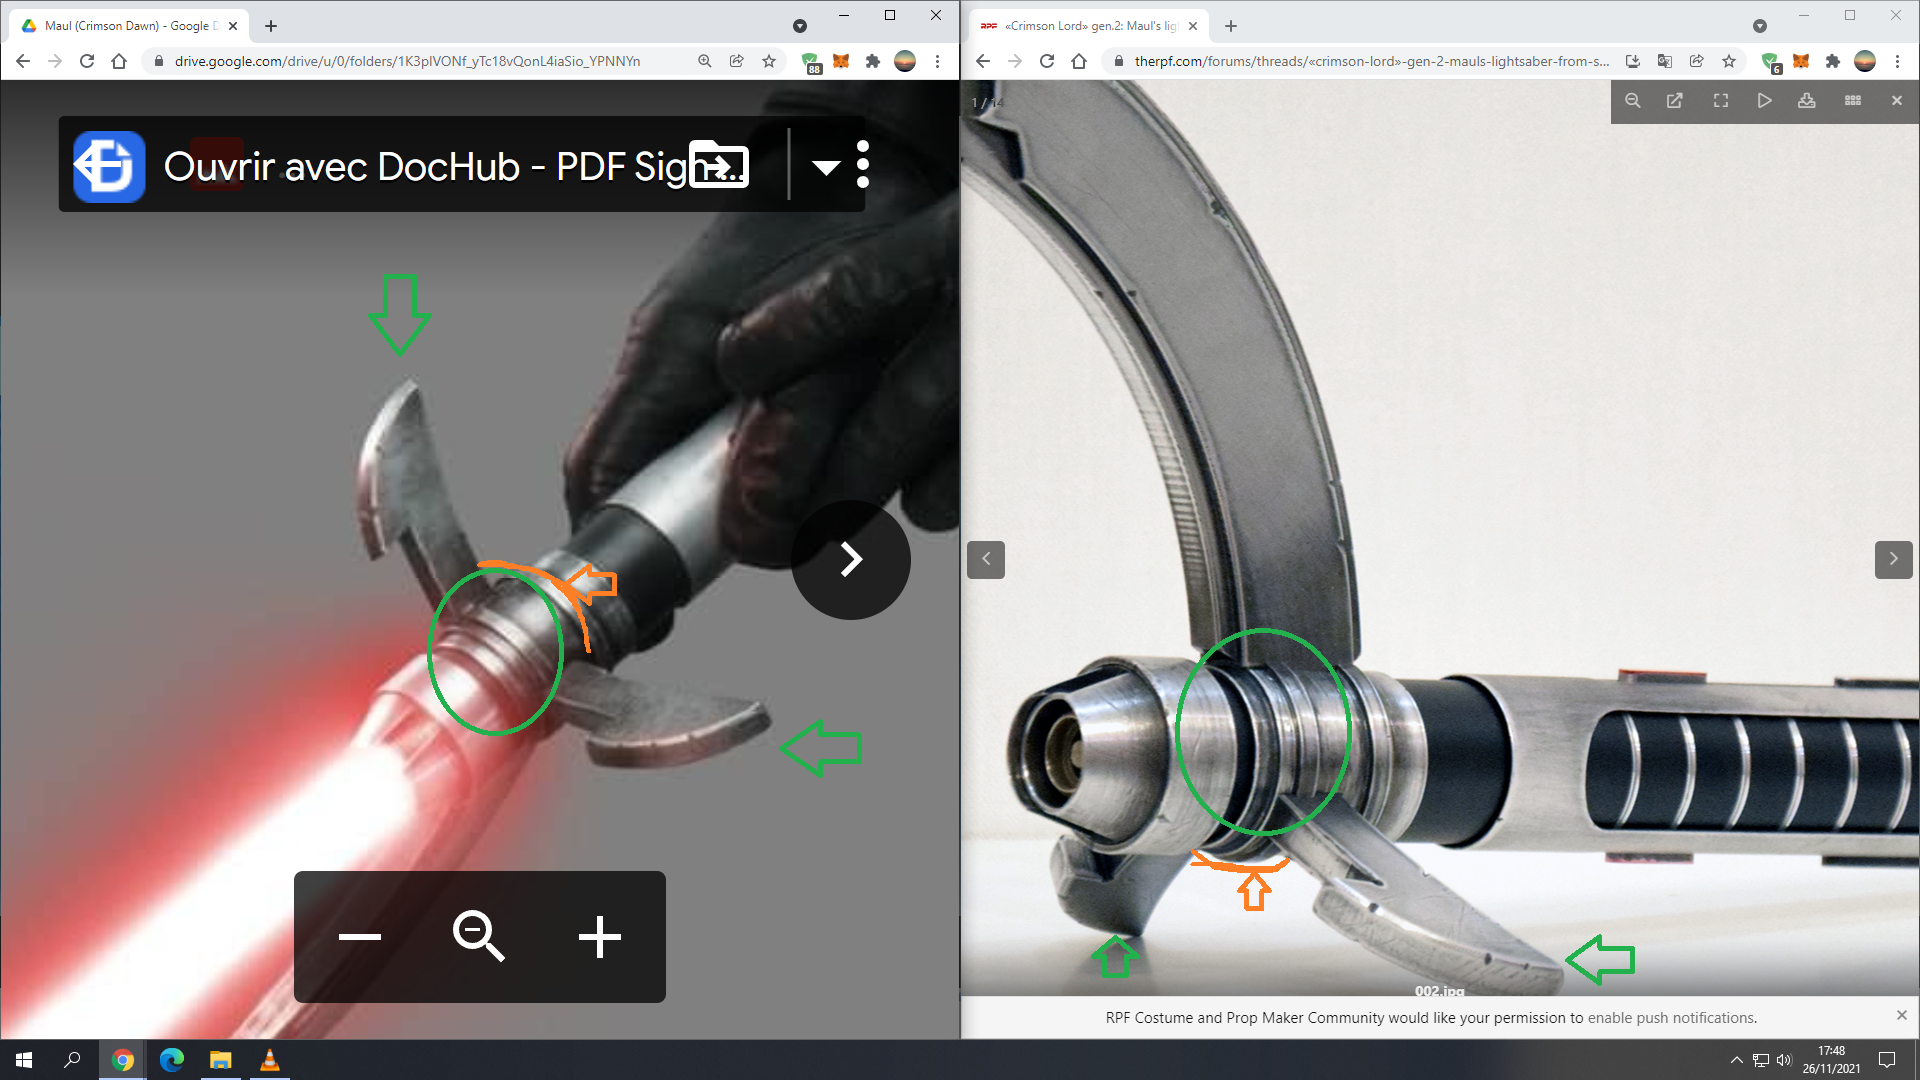Screen dimensions: 1920x1080
Task: Click forward arrow in left Chrome window
Action: click(55, 61)
